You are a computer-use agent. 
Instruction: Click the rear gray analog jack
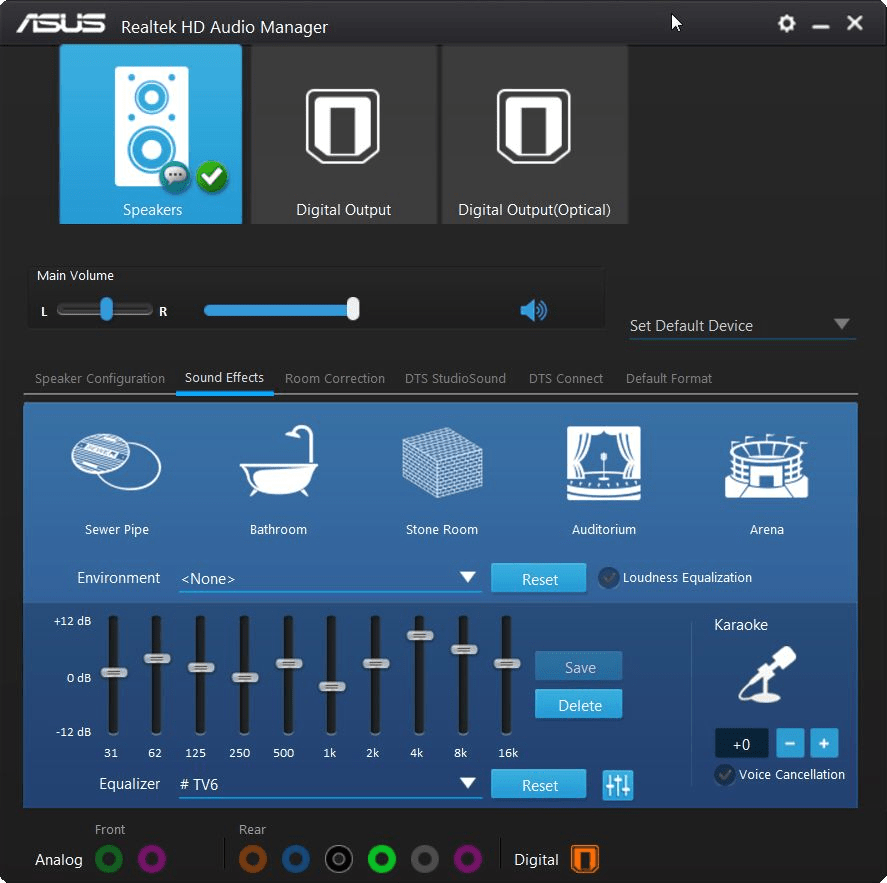point(425,859)
